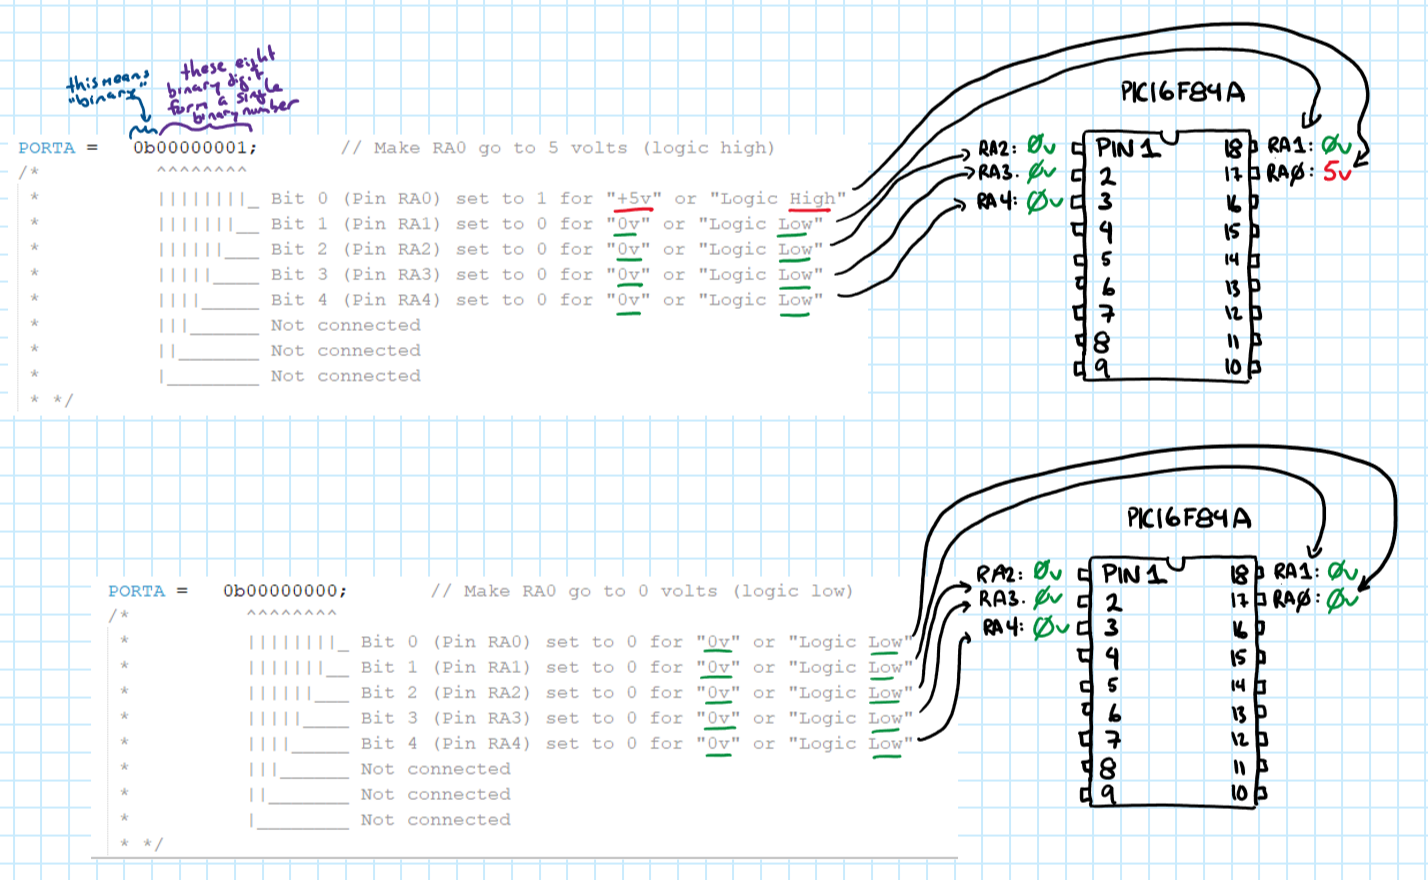Click the binary value 0b00000000;
Screen dimensions: 1428x880
coord(285,591)
